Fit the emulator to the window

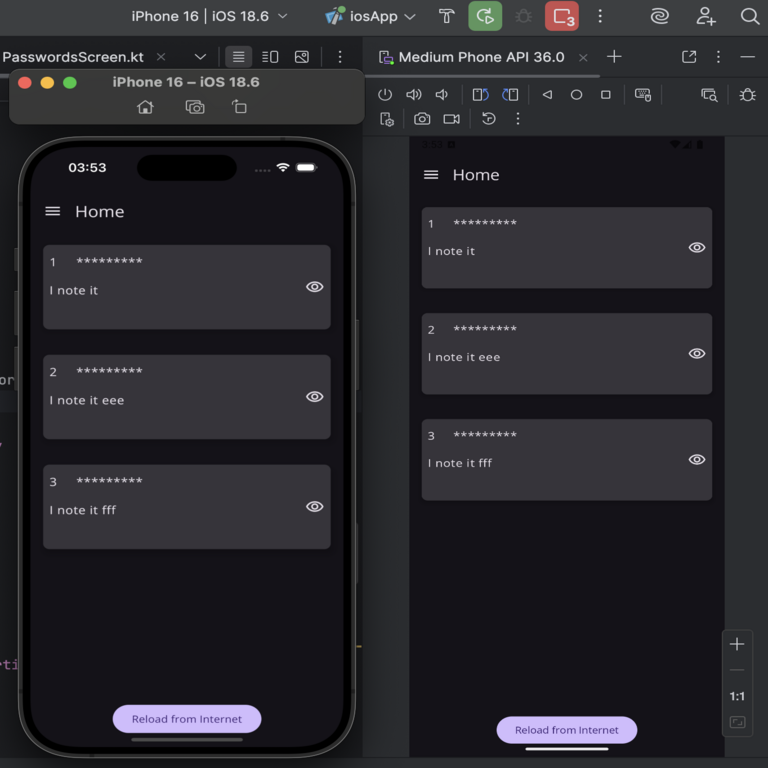(737, 722)
